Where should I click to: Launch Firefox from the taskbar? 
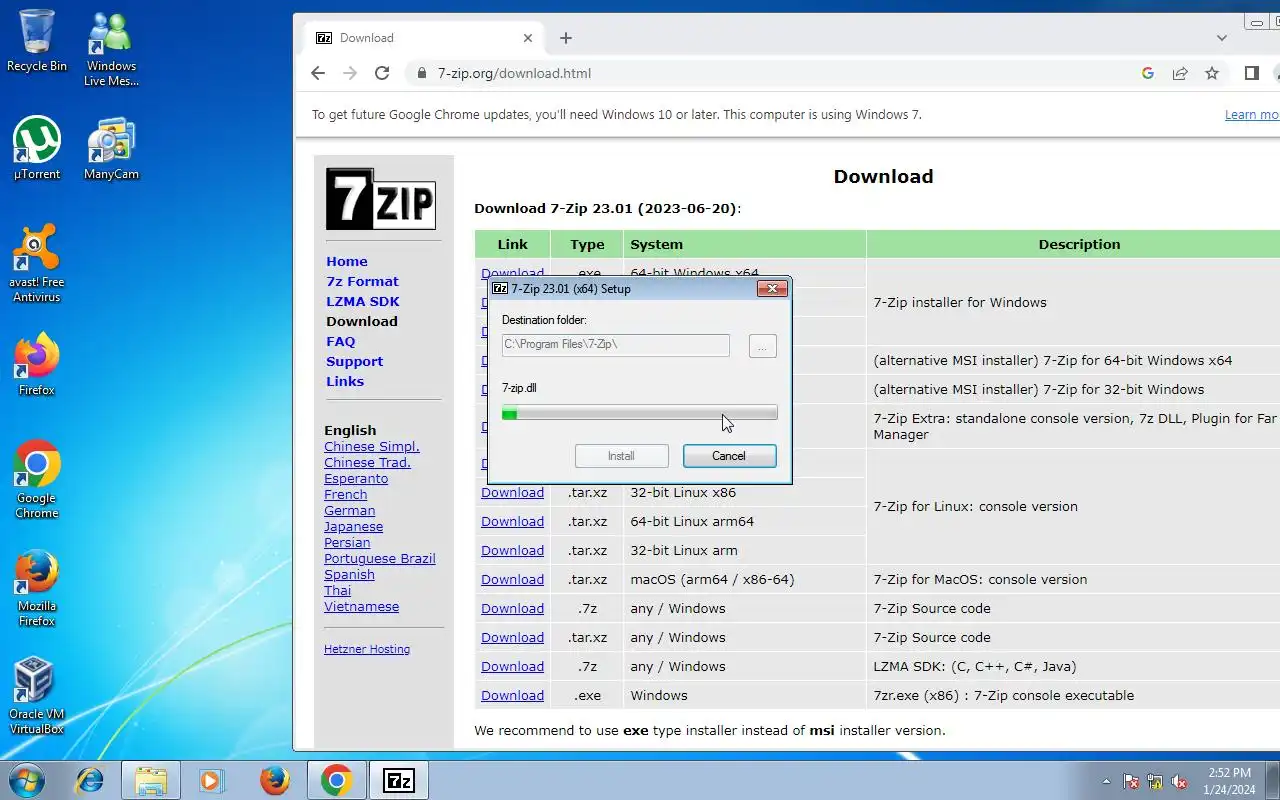coord(274,780)
